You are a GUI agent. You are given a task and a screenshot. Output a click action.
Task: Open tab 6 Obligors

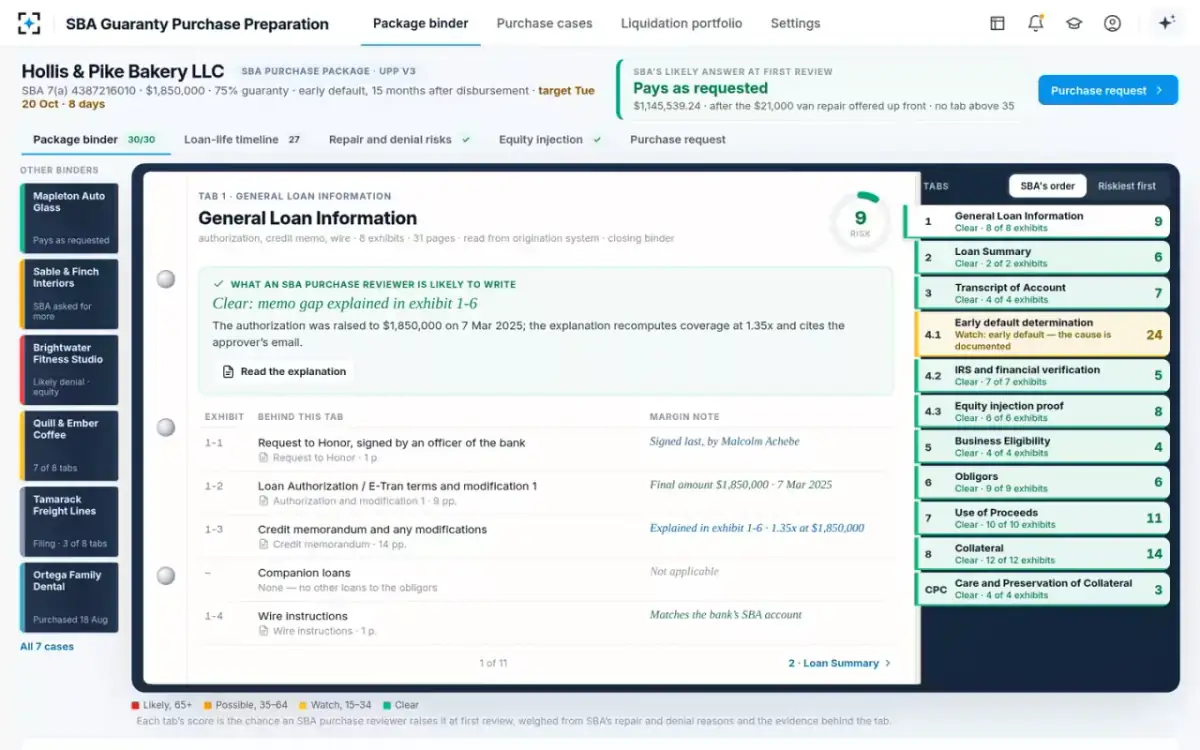pyautogui.click(x=1043, y=482)
